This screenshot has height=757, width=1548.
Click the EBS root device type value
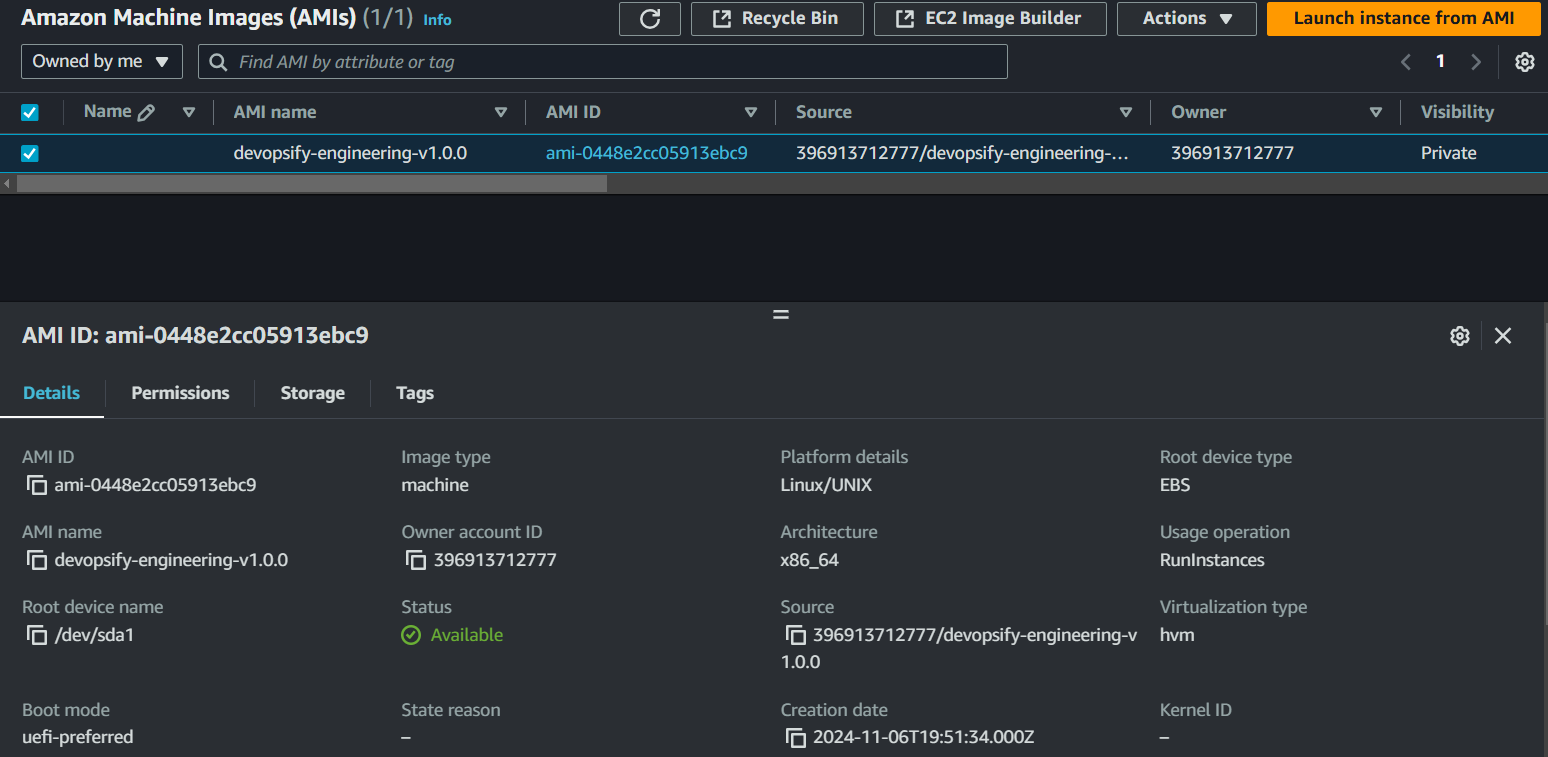point(1175,485)
